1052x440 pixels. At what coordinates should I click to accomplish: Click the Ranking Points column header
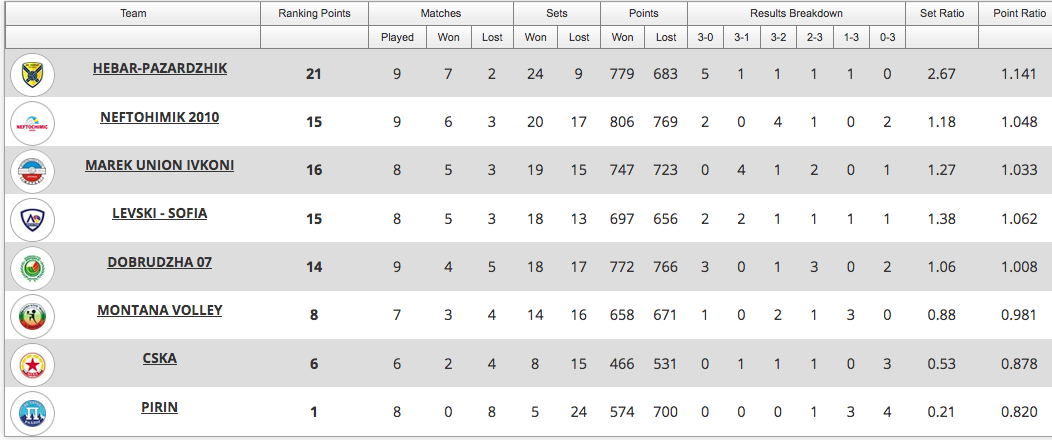(x=314, y=13)
